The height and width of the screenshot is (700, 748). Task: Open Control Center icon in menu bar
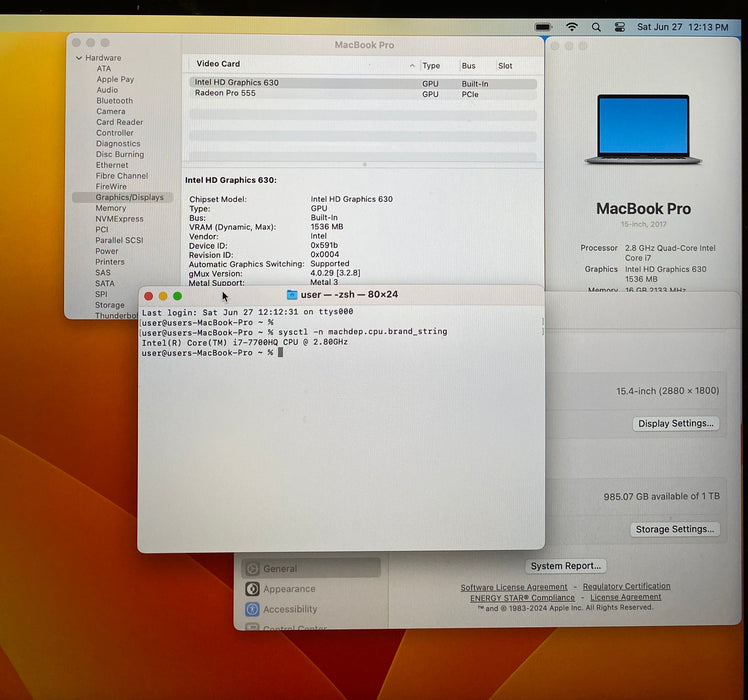(619, 27)
